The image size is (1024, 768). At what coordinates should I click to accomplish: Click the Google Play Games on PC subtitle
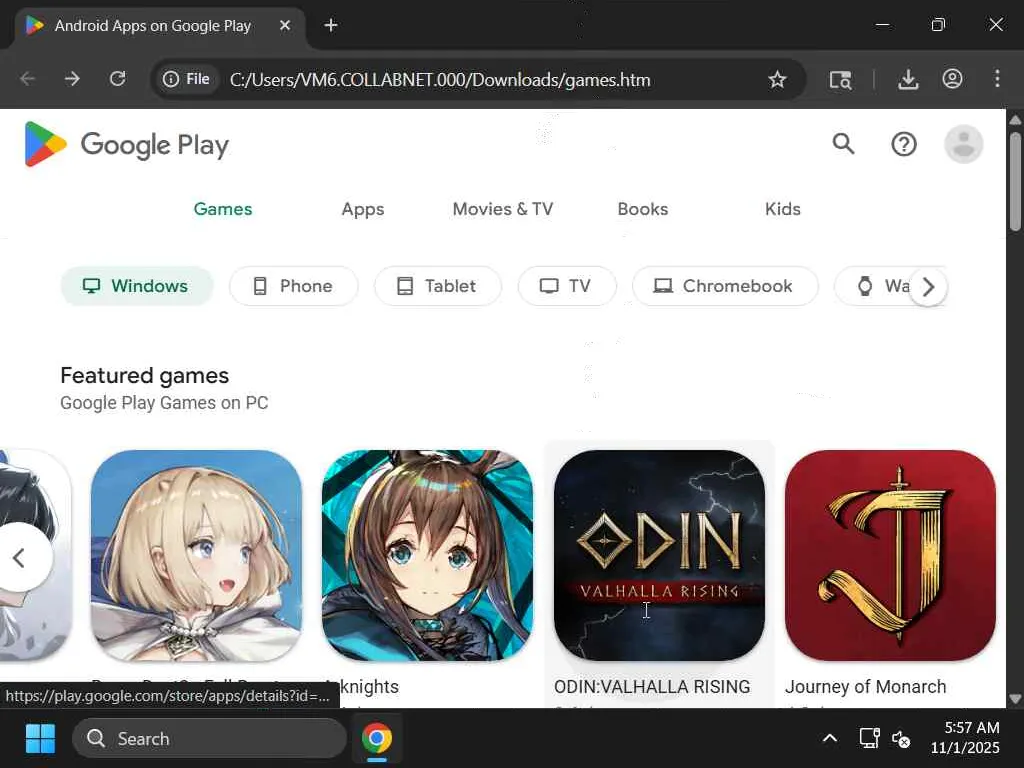click(x=164, y=403)
